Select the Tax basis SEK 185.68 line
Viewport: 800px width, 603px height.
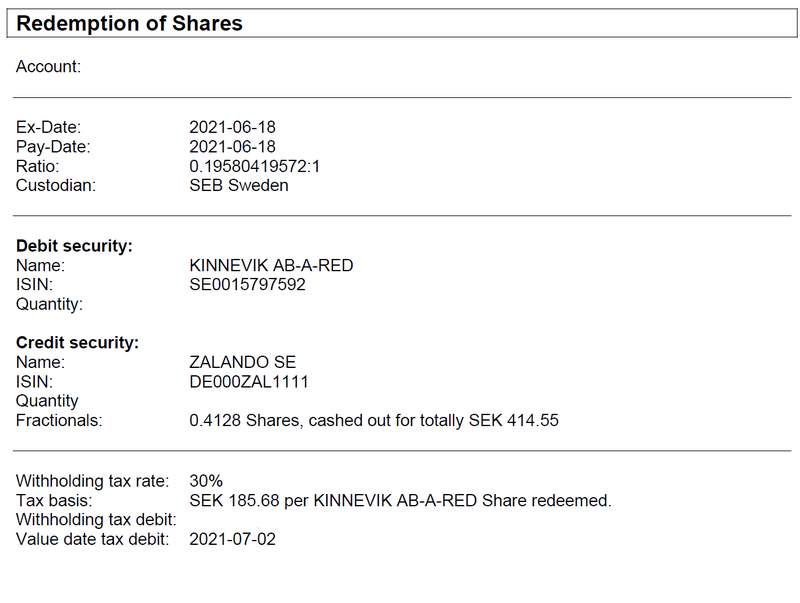[x=401, y=500]
